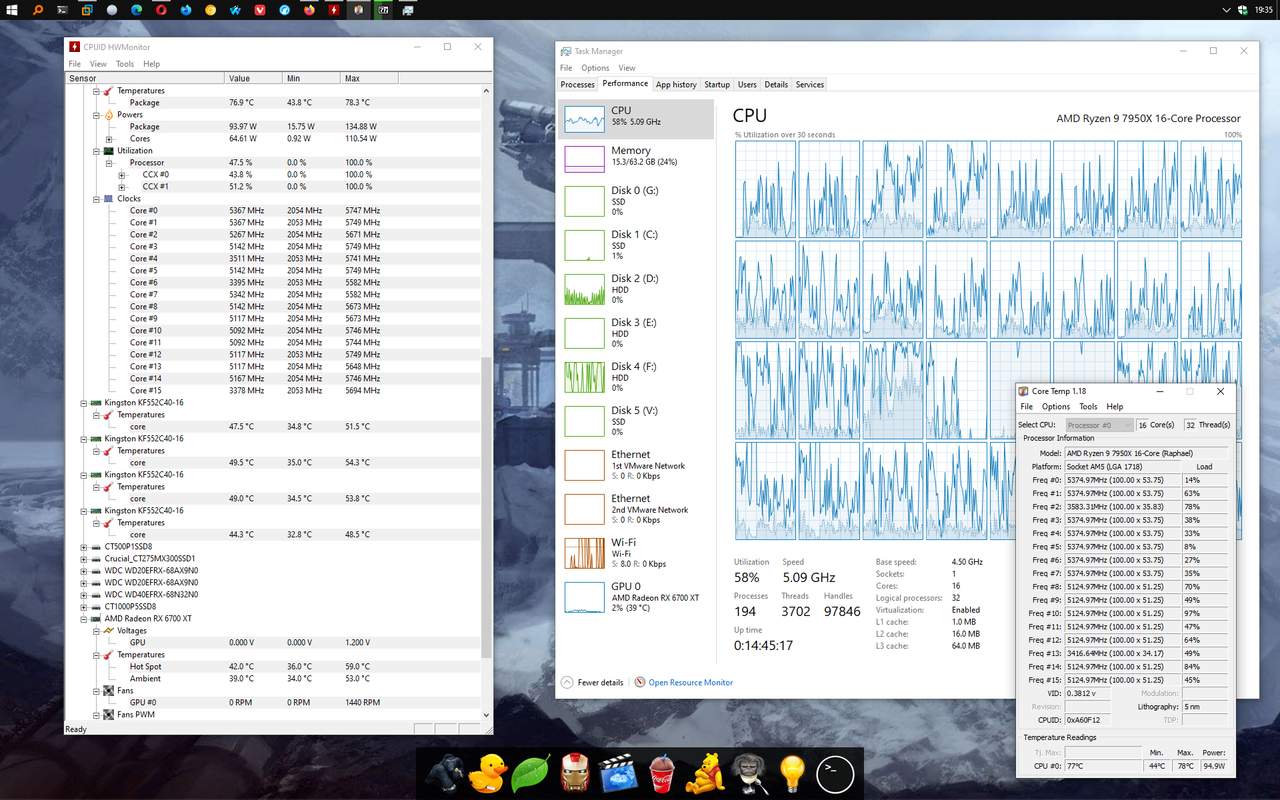
Task: Open the Options menu in Core Temp
Action: pyautogui.click(x=1055, y=406)
